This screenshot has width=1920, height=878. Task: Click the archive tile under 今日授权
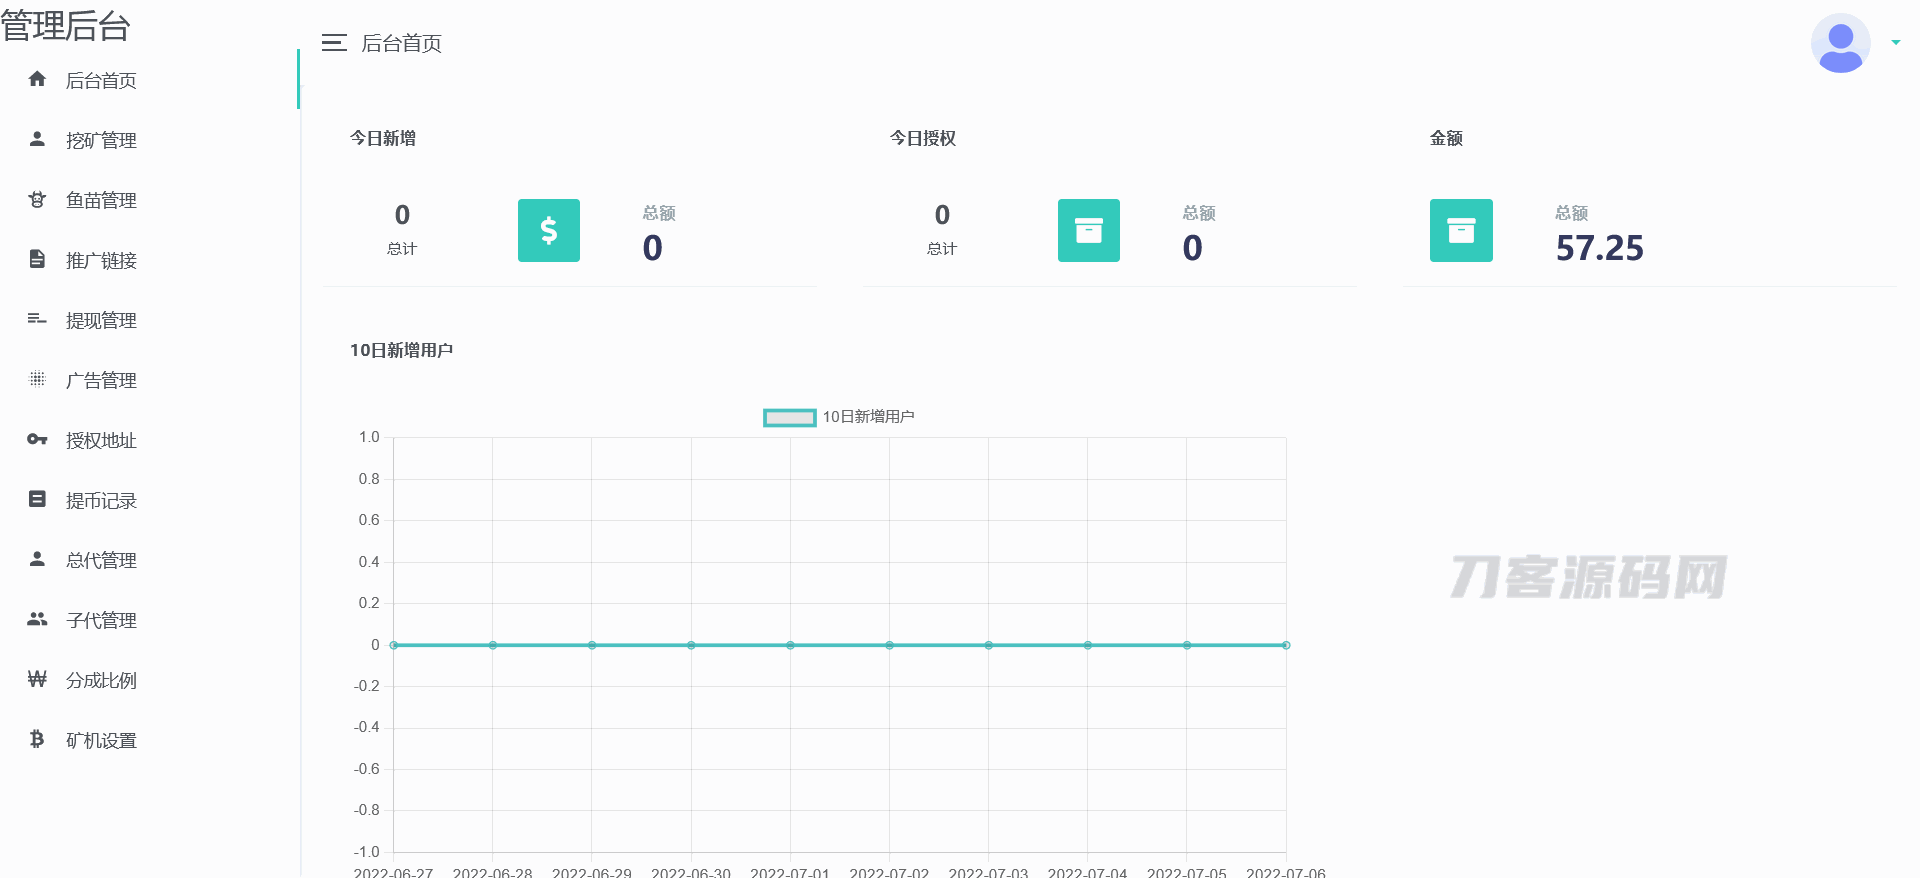pyautogui.click(x=1088, y=230)
